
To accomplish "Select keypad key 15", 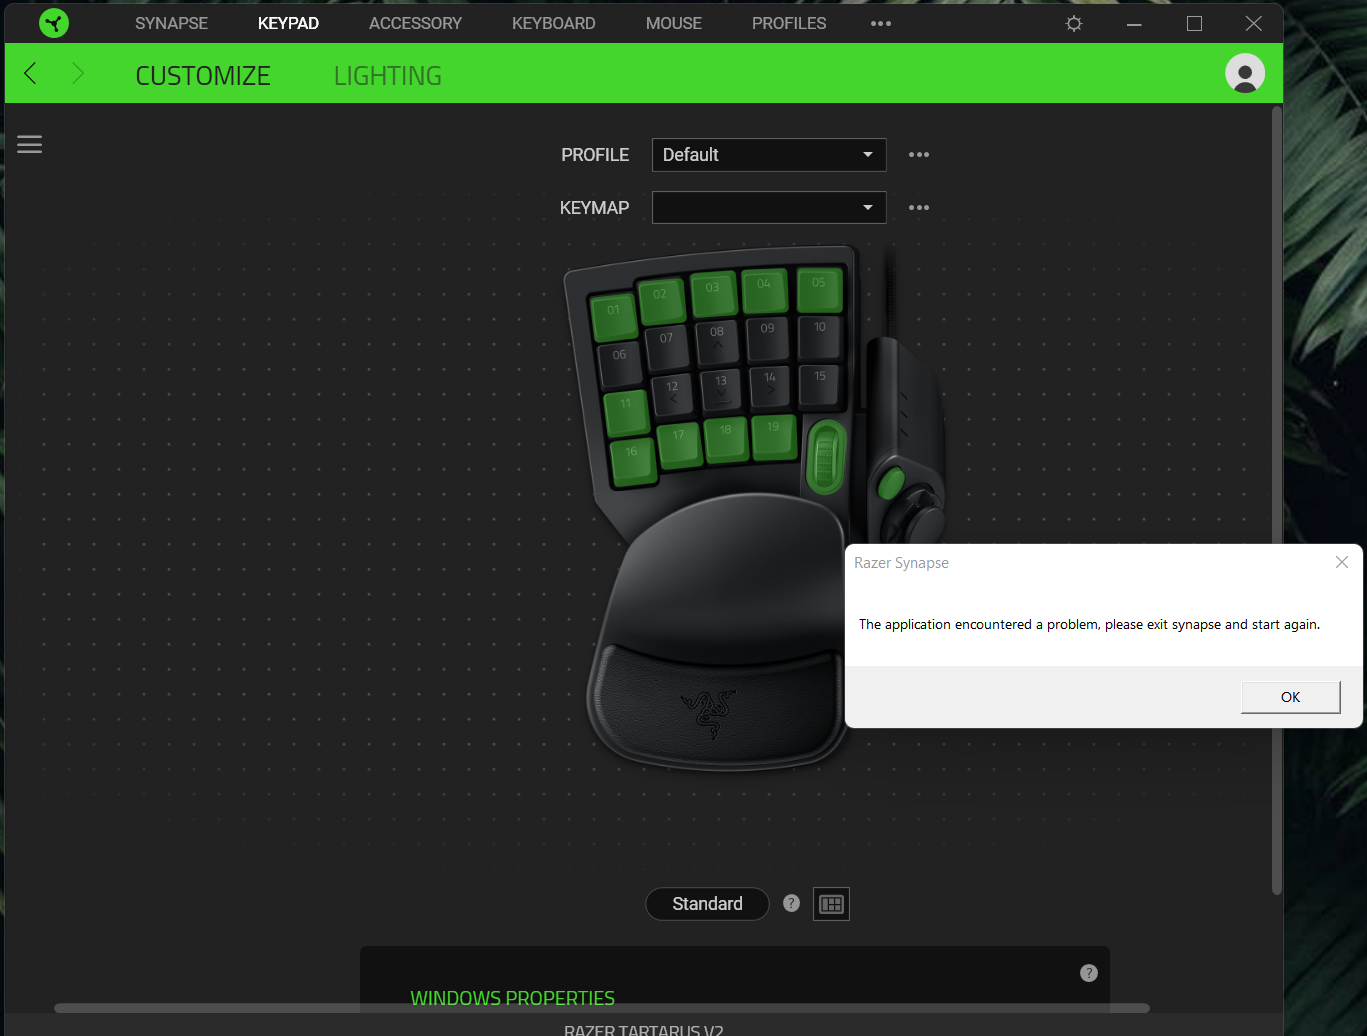I will click(x=820, y=385).
